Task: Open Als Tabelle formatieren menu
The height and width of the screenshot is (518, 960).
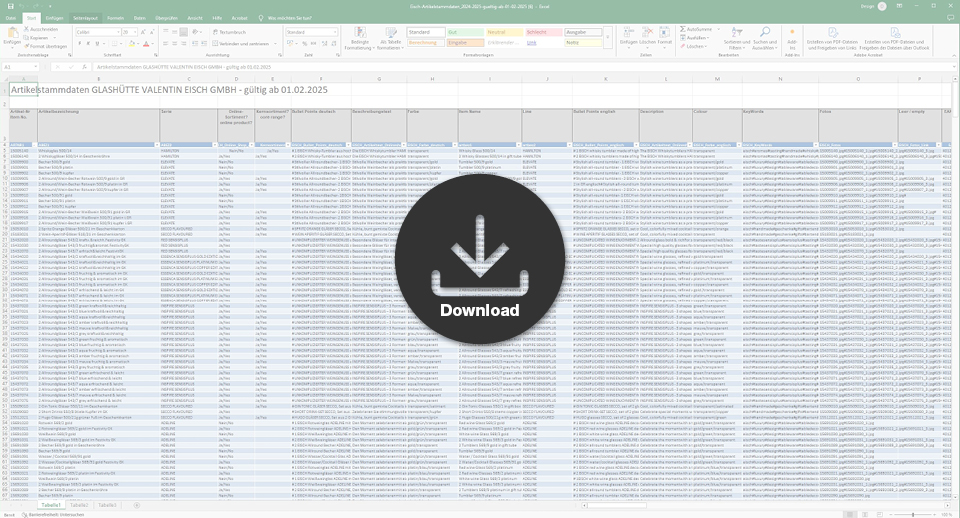Action: 390,38
